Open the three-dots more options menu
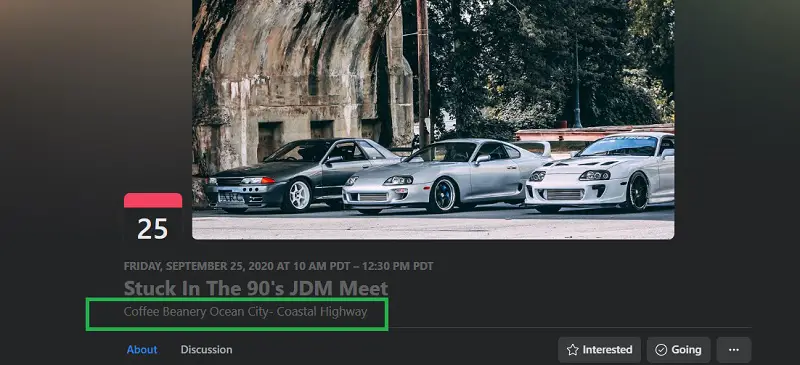Image resolution: width=800 pixels, height=365 pixels. (734, 350)
